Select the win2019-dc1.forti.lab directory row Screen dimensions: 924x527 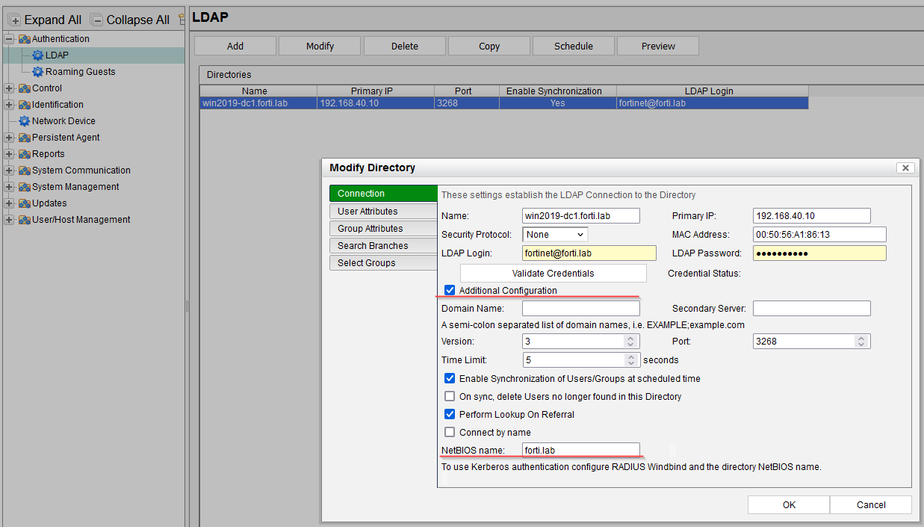(x=504, y=103)
